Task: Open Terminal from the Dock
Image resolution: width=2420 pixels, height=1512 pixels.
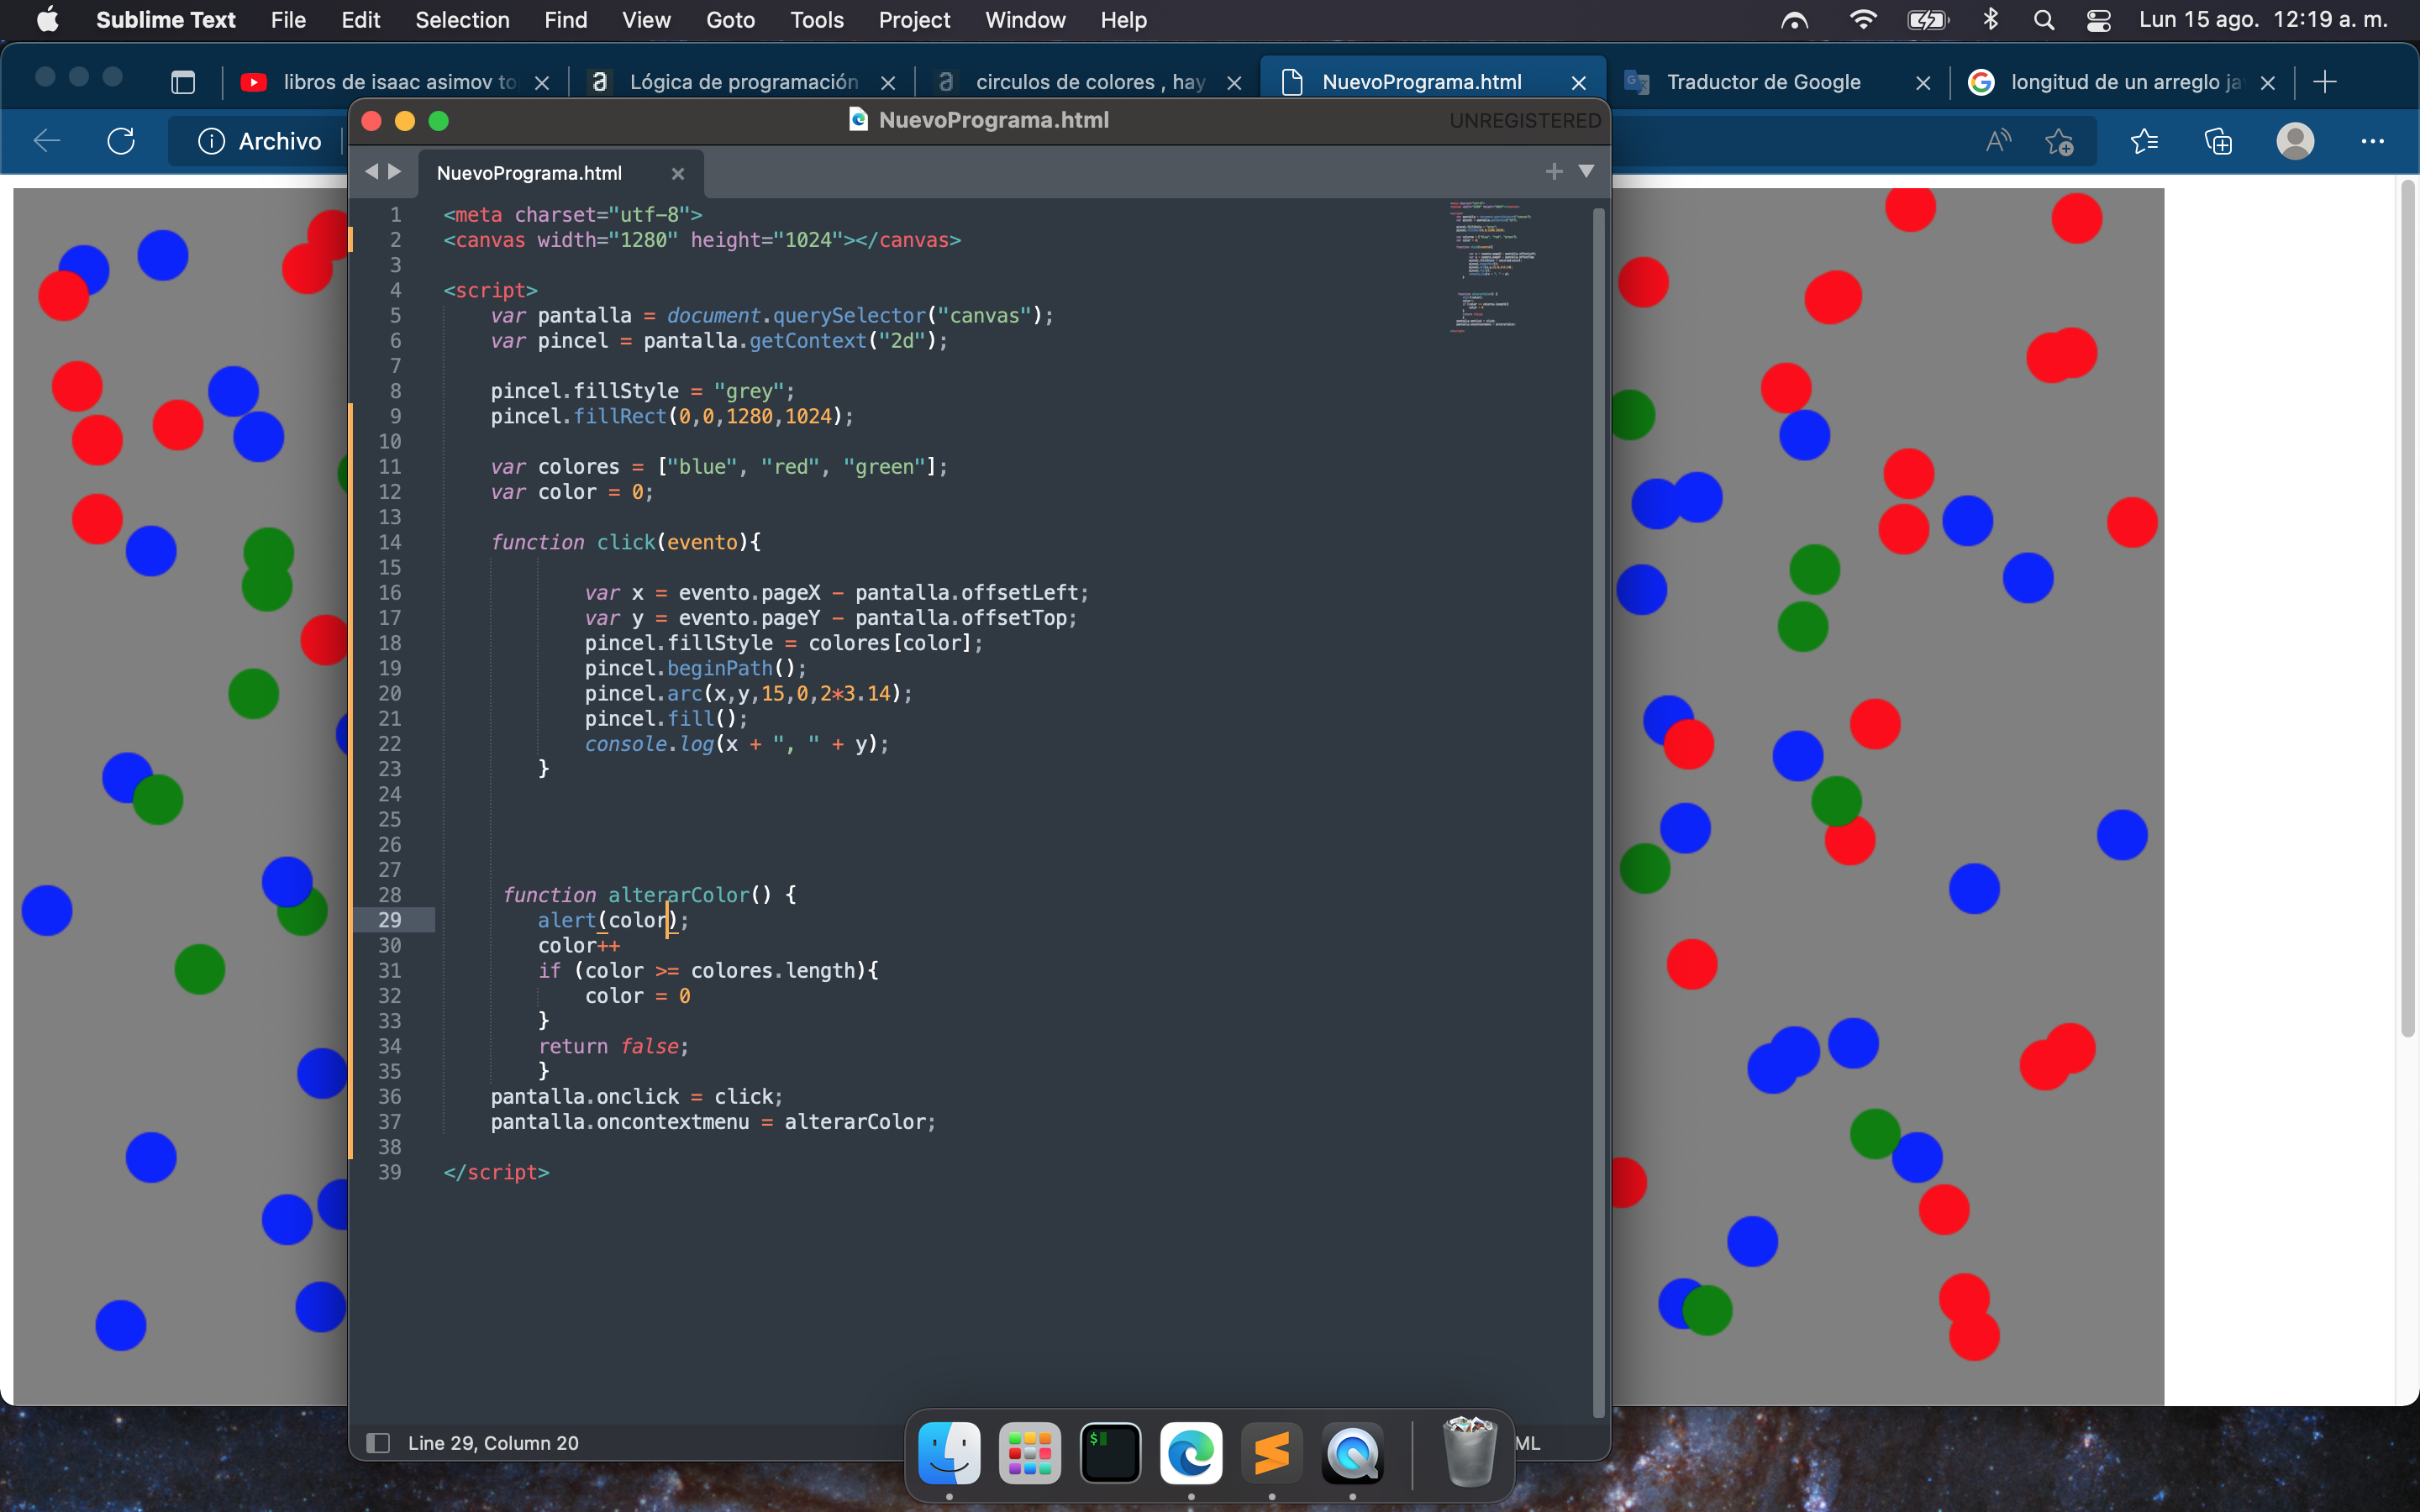Action: [x=1110, y=1453]
